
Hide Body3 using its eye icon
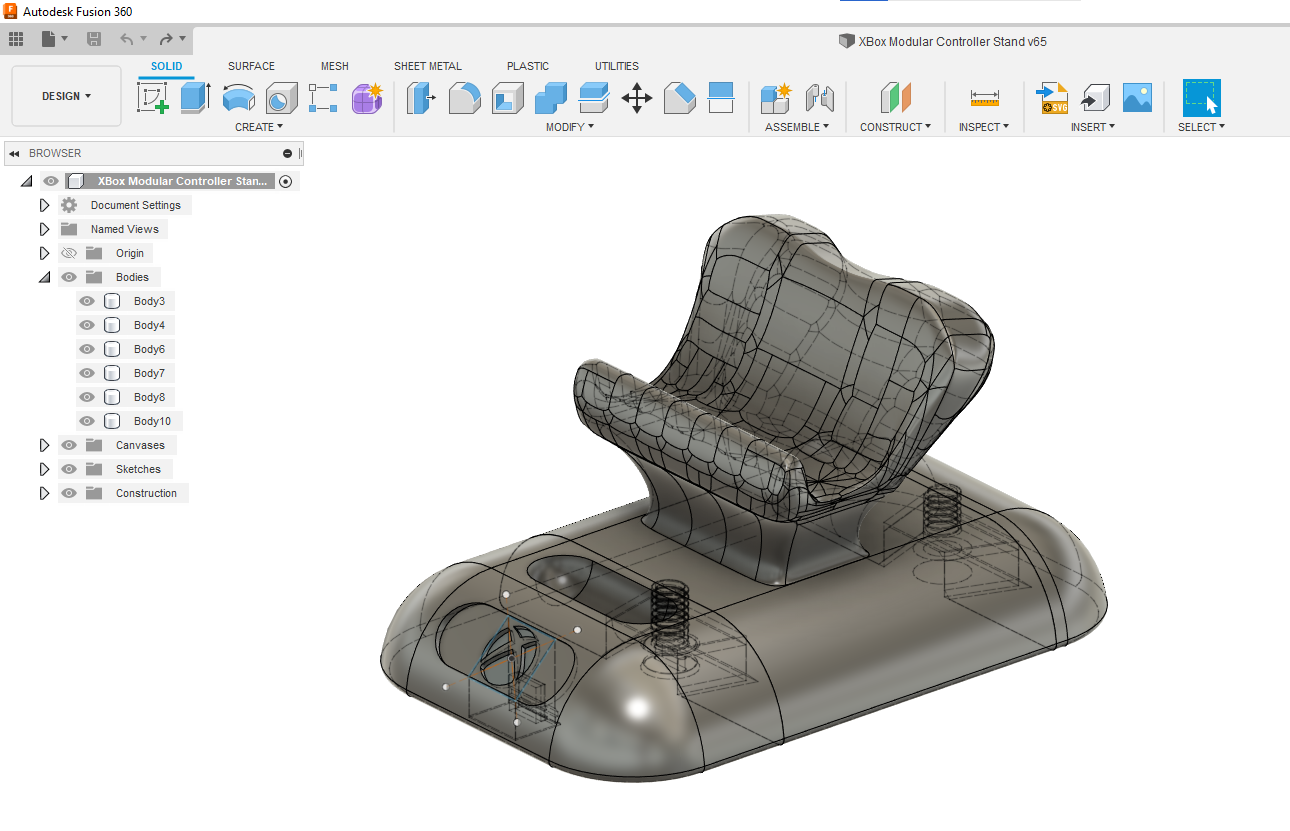[x=87, y=301]
